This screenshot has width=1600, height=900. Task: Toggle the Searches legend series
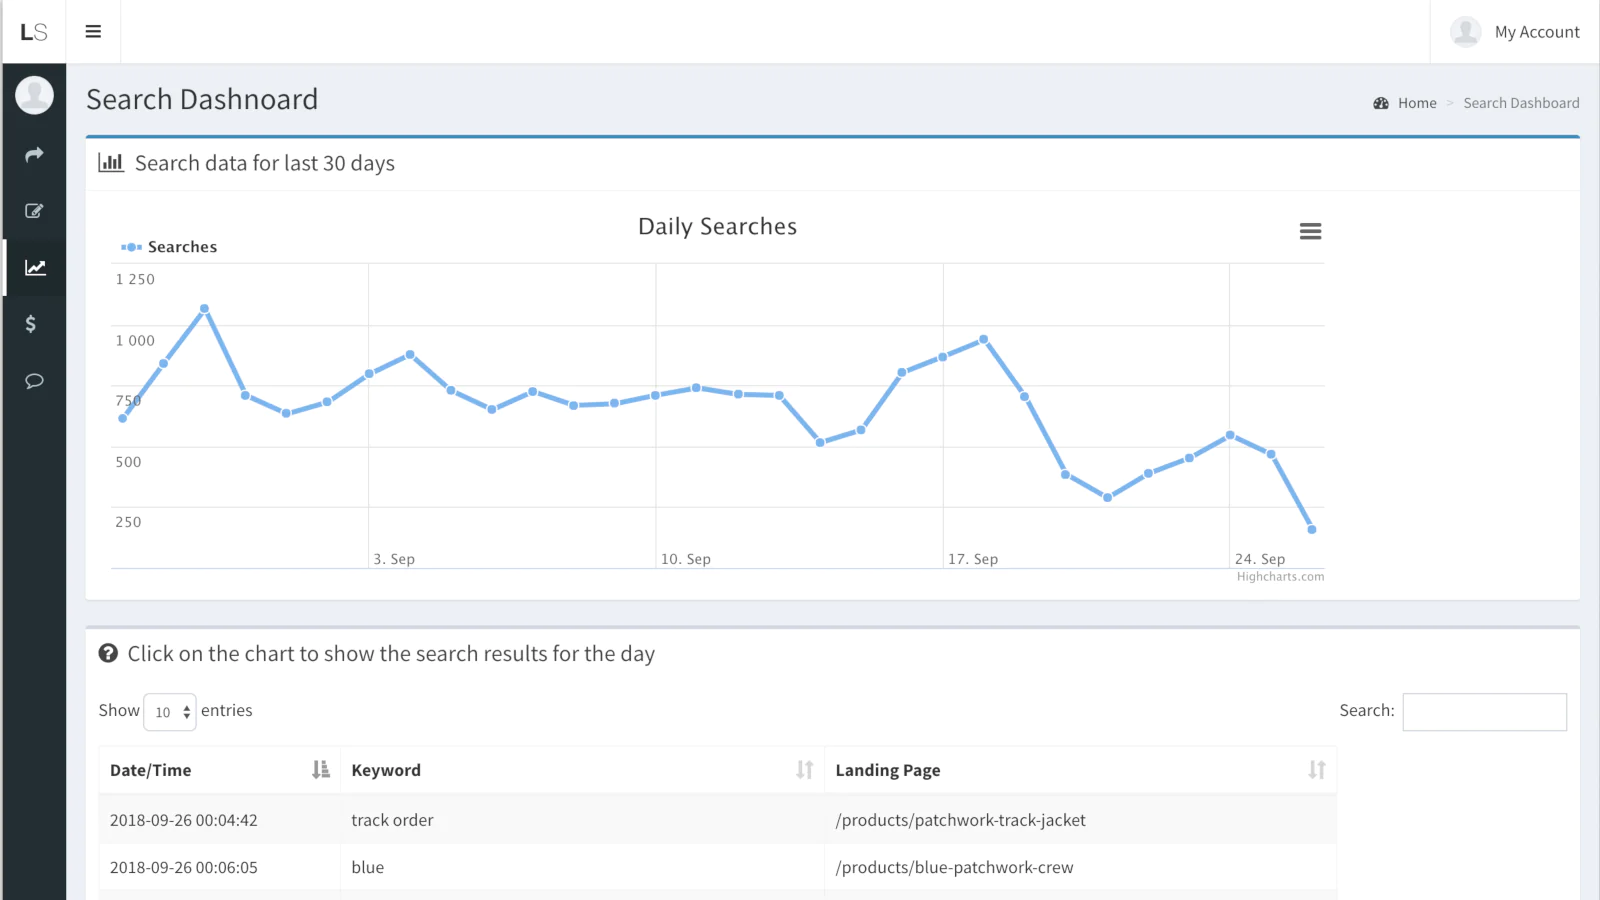click(169, 247)
